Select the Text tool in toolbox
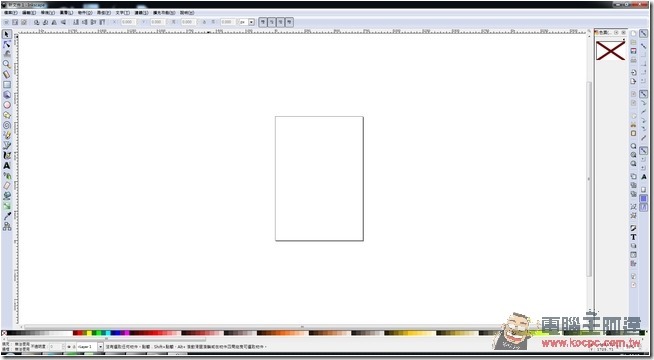The width and height of the screenshot is (654, 360). tap(7, 166)
